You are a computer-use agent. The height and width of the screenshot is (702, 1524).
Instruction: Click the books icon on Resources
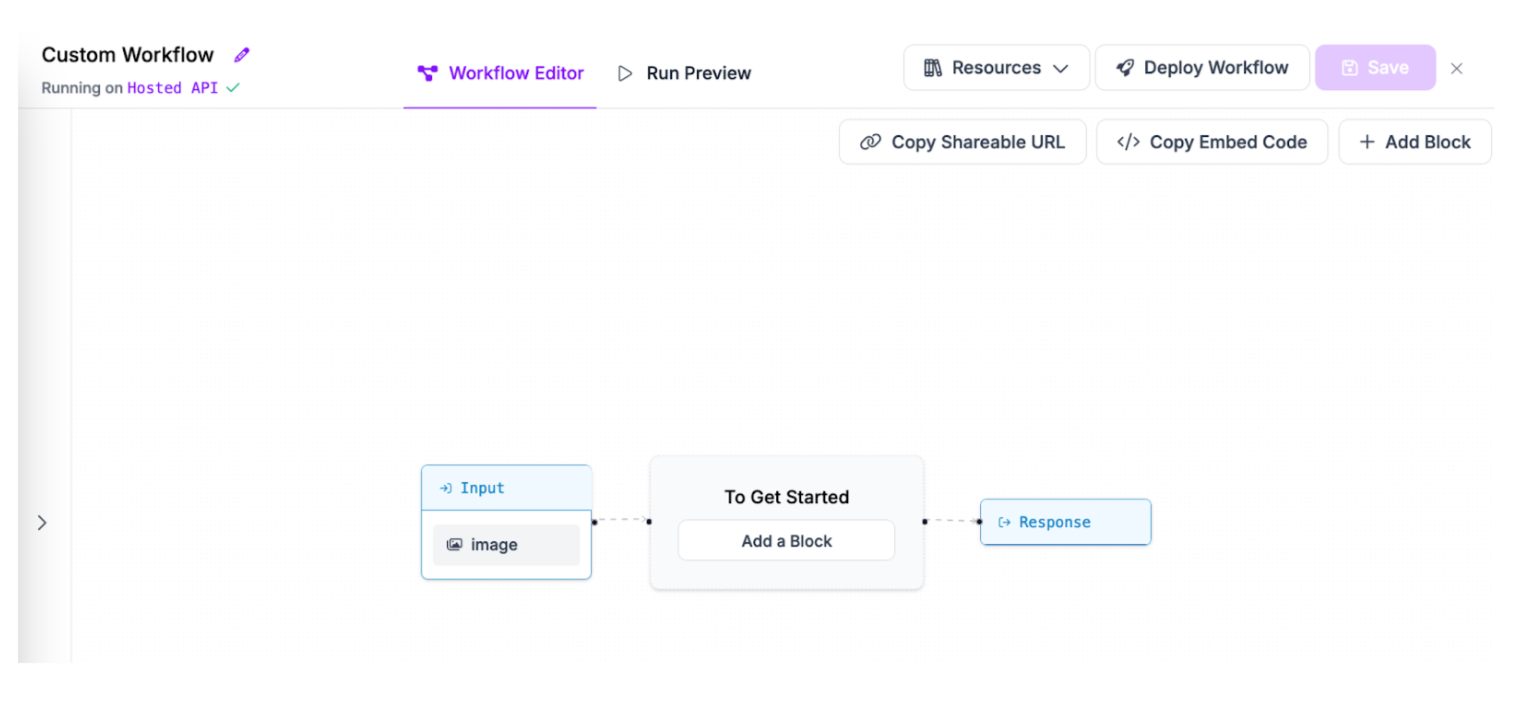pos(933,68)
